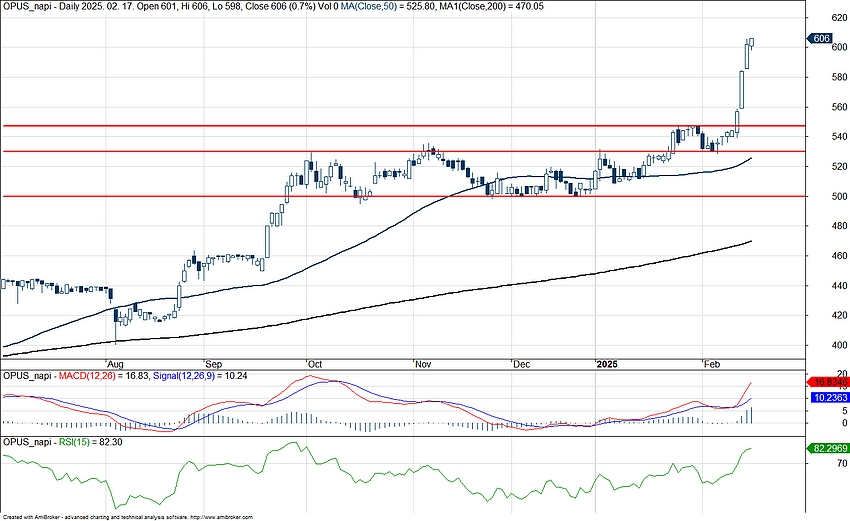This screenshot has height=521, width=850.
Task: Click the 440 price axis label
Action: coord(839,286)
